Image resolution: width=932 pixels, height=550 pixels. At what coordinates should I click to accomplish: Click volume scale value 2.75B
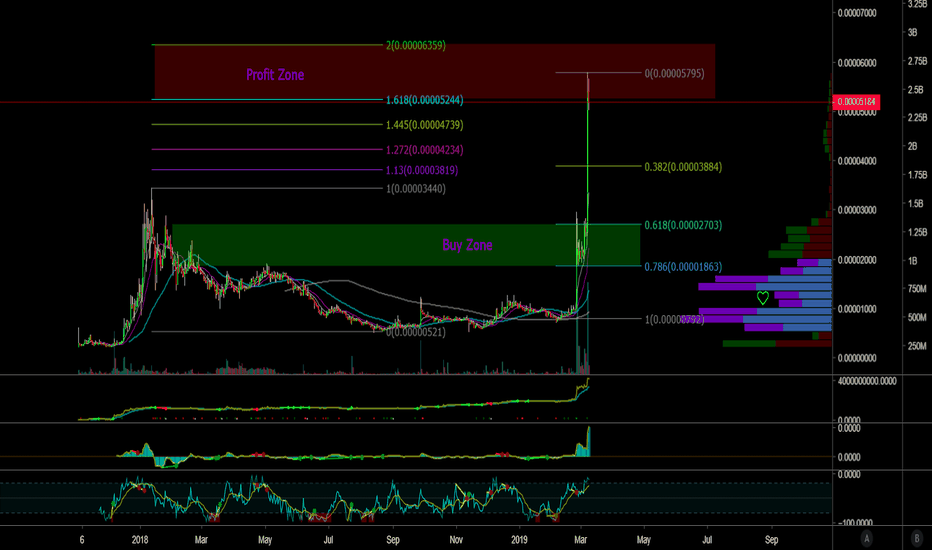click(917, 61)
